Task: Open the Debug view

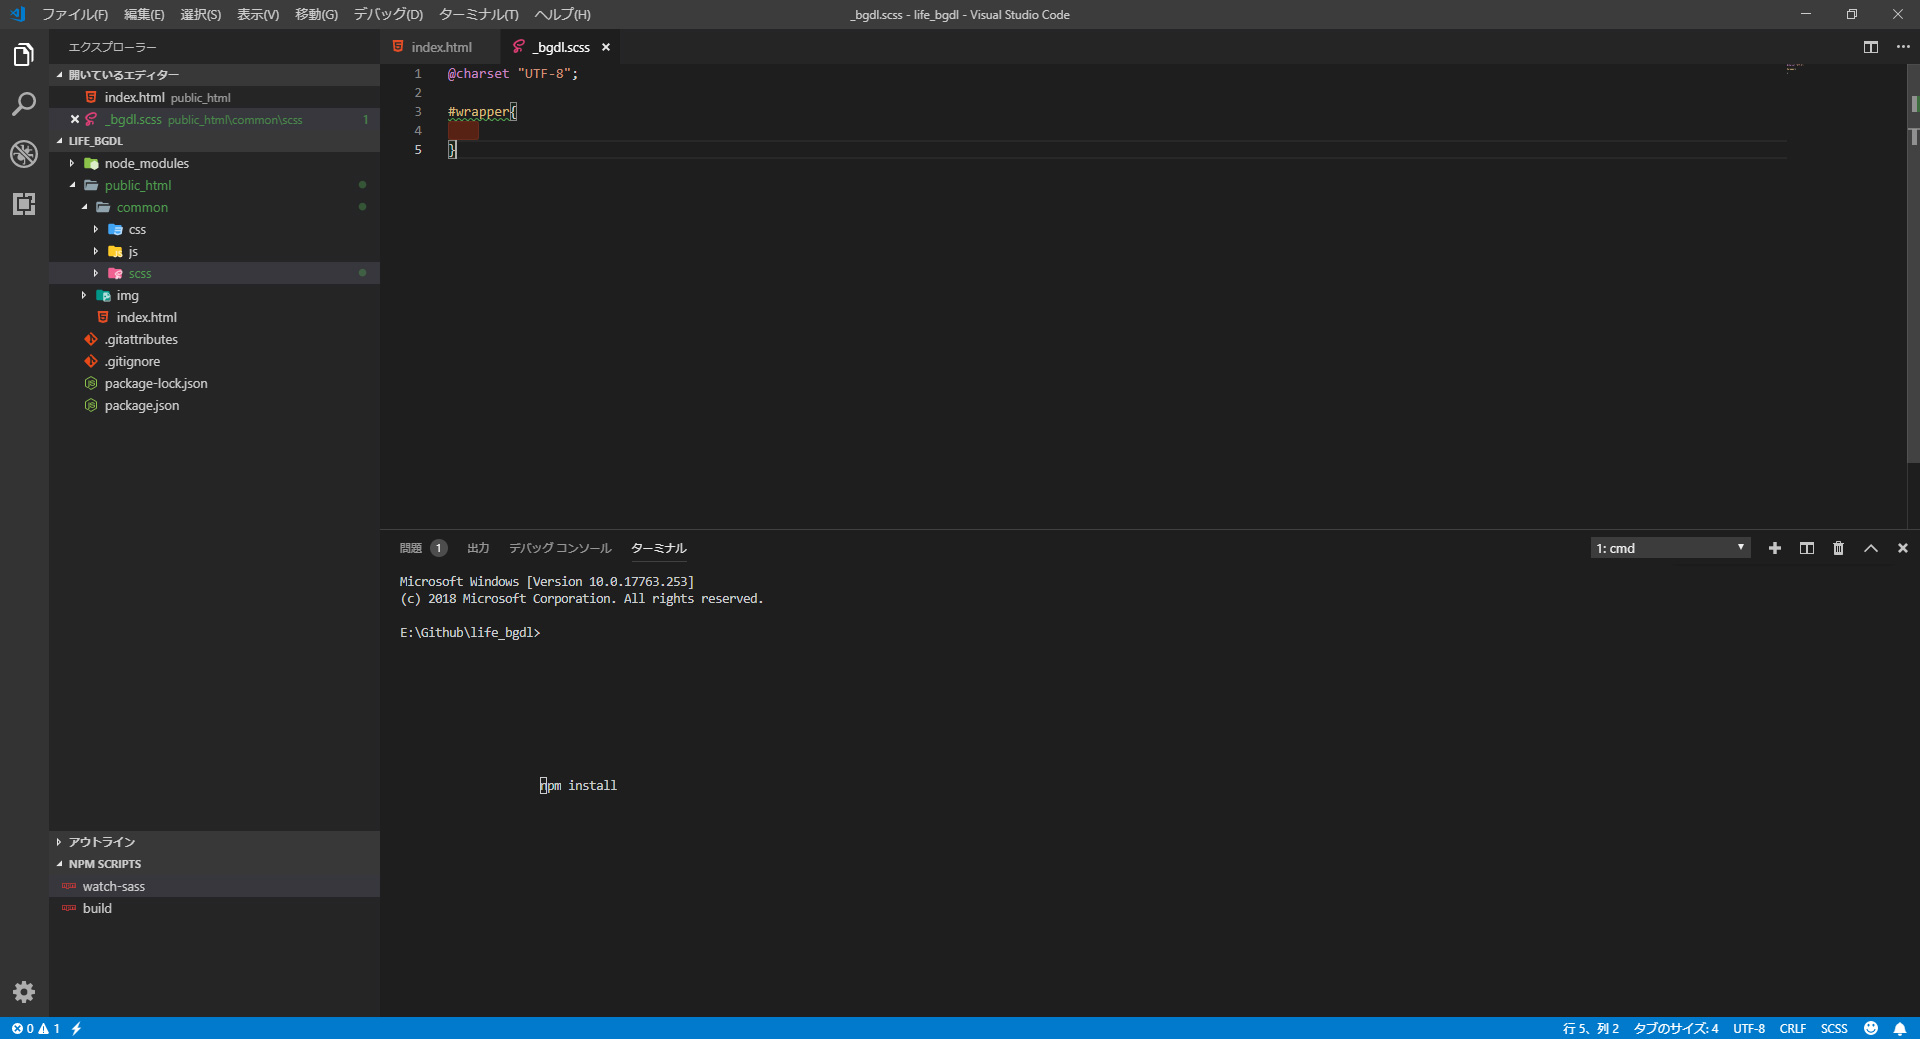Action: [x=24, y=154]
